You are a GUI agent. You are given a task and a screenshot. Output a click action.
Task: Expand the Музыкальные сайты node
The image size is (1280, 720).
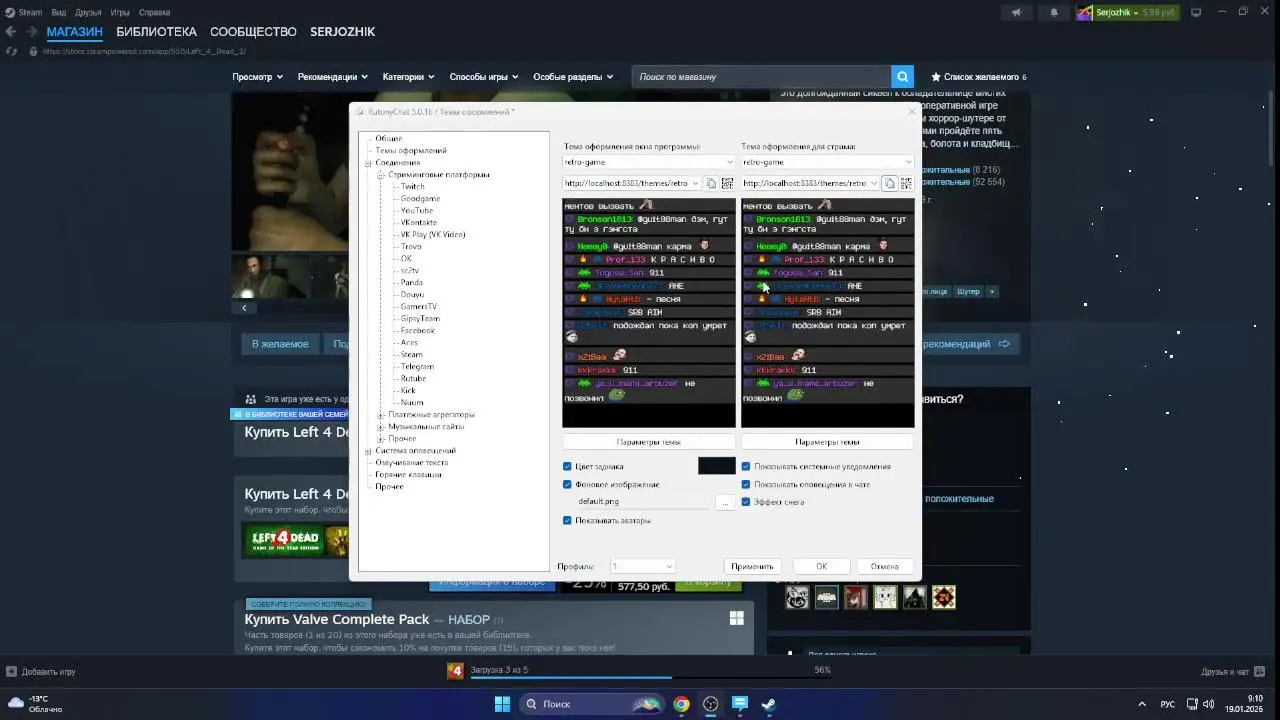tap(381, 427)
